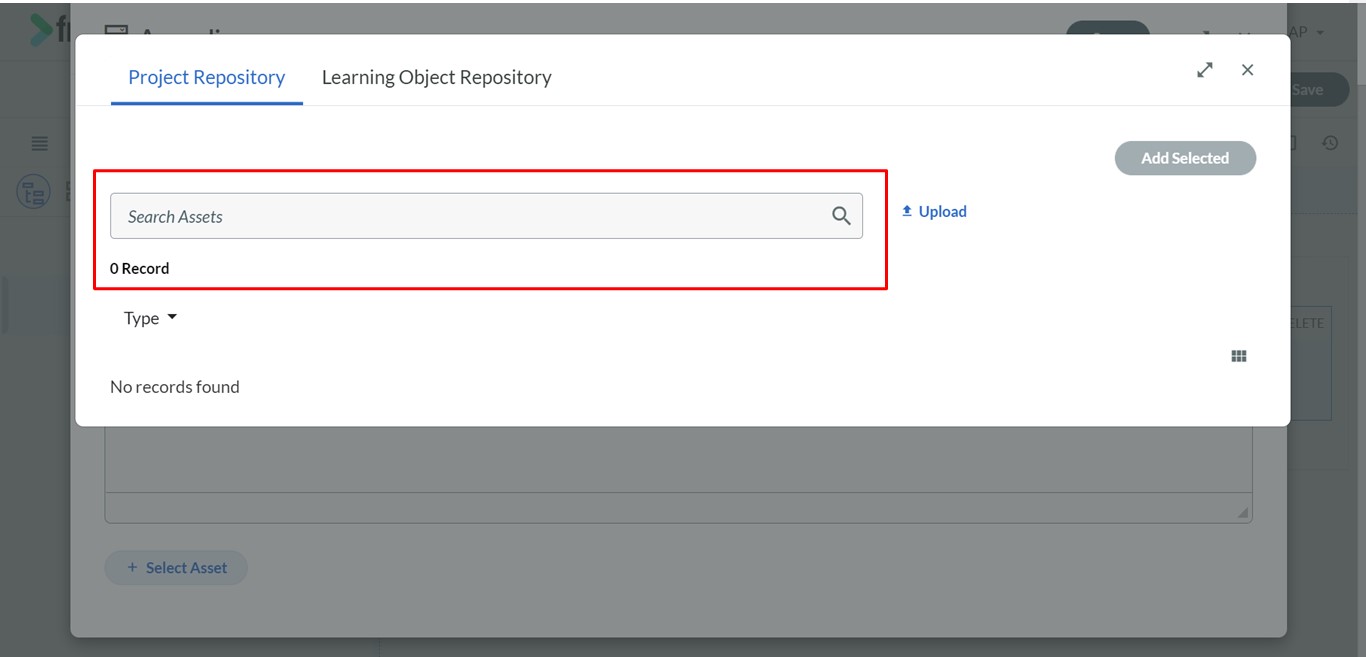Focus the Search Assets input field
The width and height of the screenshot is (1366, 657).
[486, 216]
